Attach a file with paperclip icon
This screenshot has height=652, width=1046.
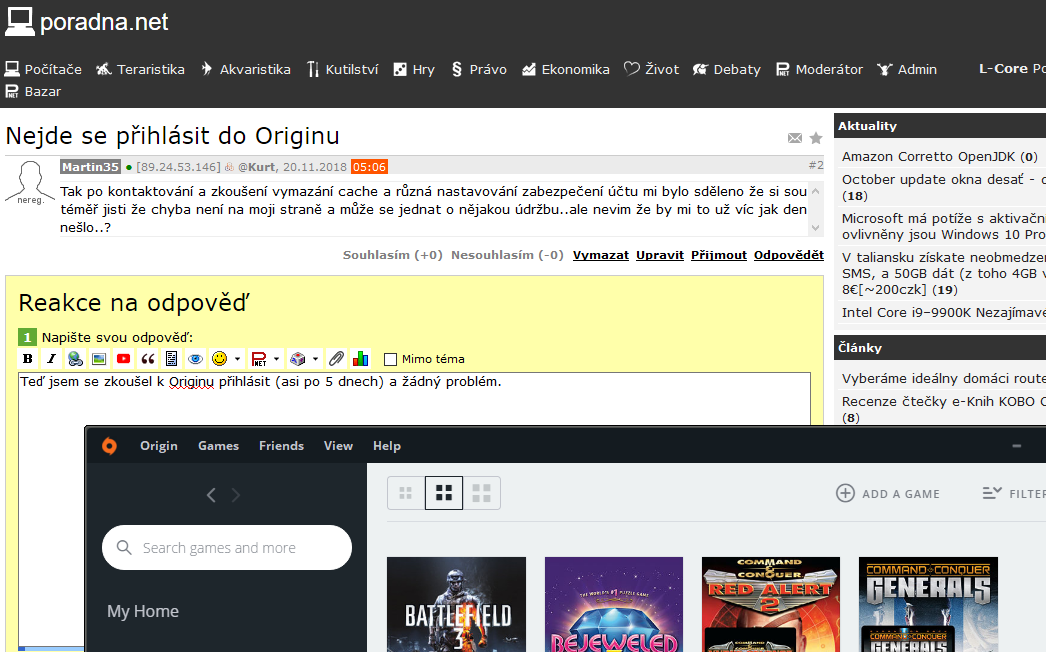coord(336,359)
